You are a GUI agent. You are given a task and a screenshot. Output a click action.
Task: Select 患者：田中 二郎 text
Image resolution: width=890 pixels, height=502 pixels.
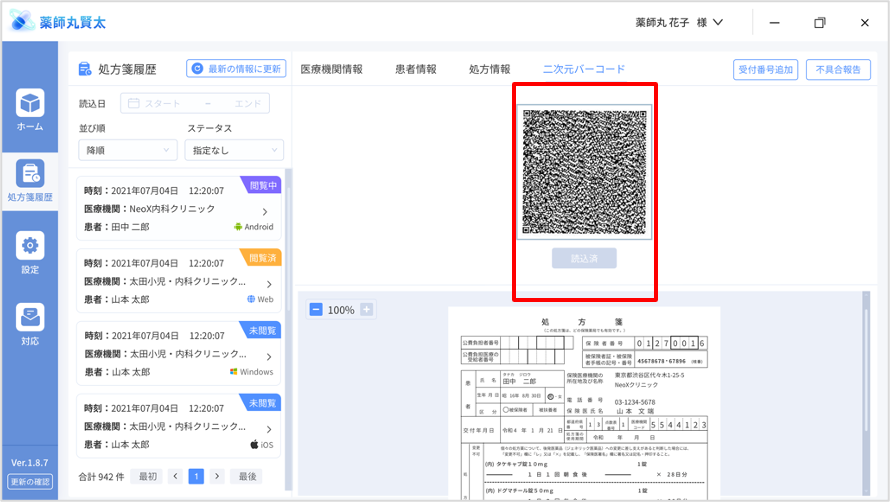click(116, 227)
